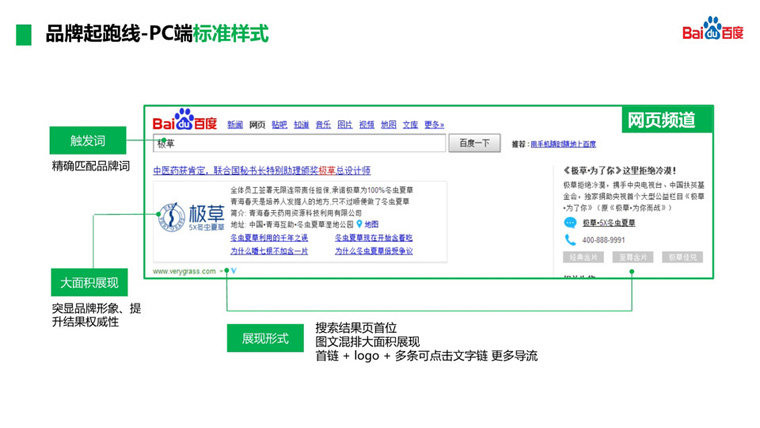Click the 地址: 中国•青海互助 address text
760x428 pixels.
click(292, 224)
